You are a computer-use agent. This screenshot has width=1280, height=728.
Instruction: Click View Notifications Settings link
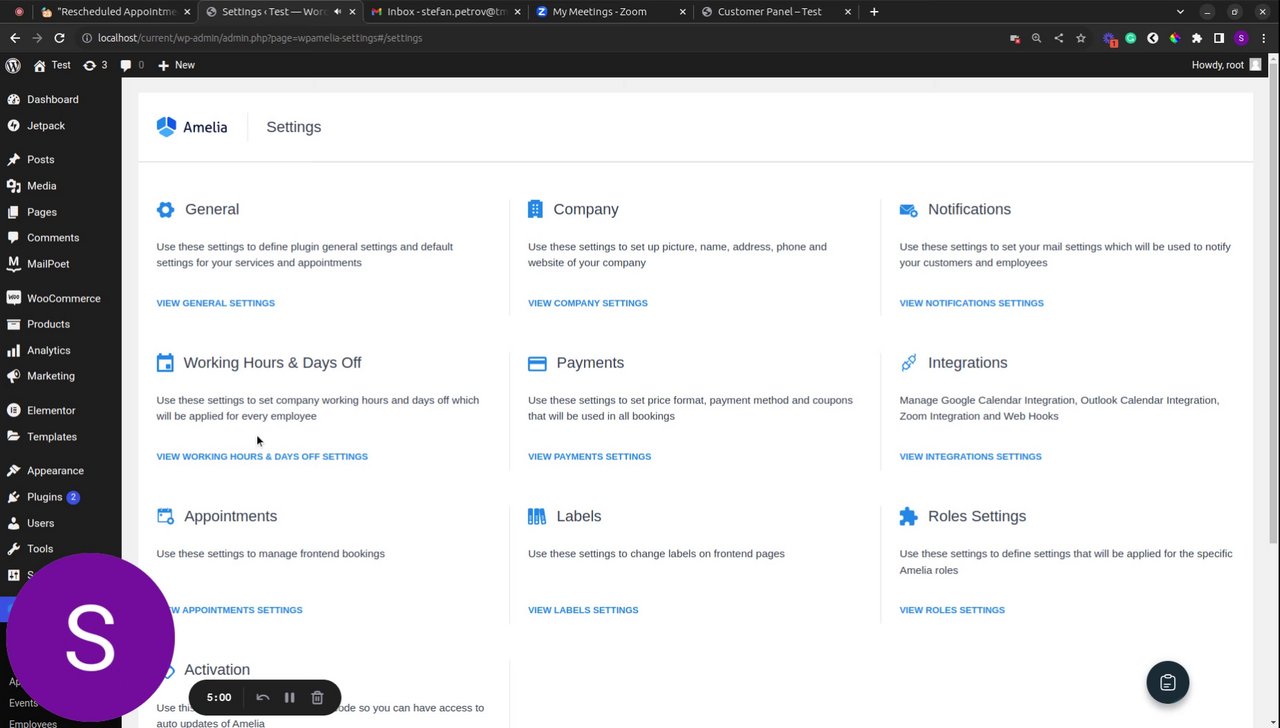[x=971, y=303]
